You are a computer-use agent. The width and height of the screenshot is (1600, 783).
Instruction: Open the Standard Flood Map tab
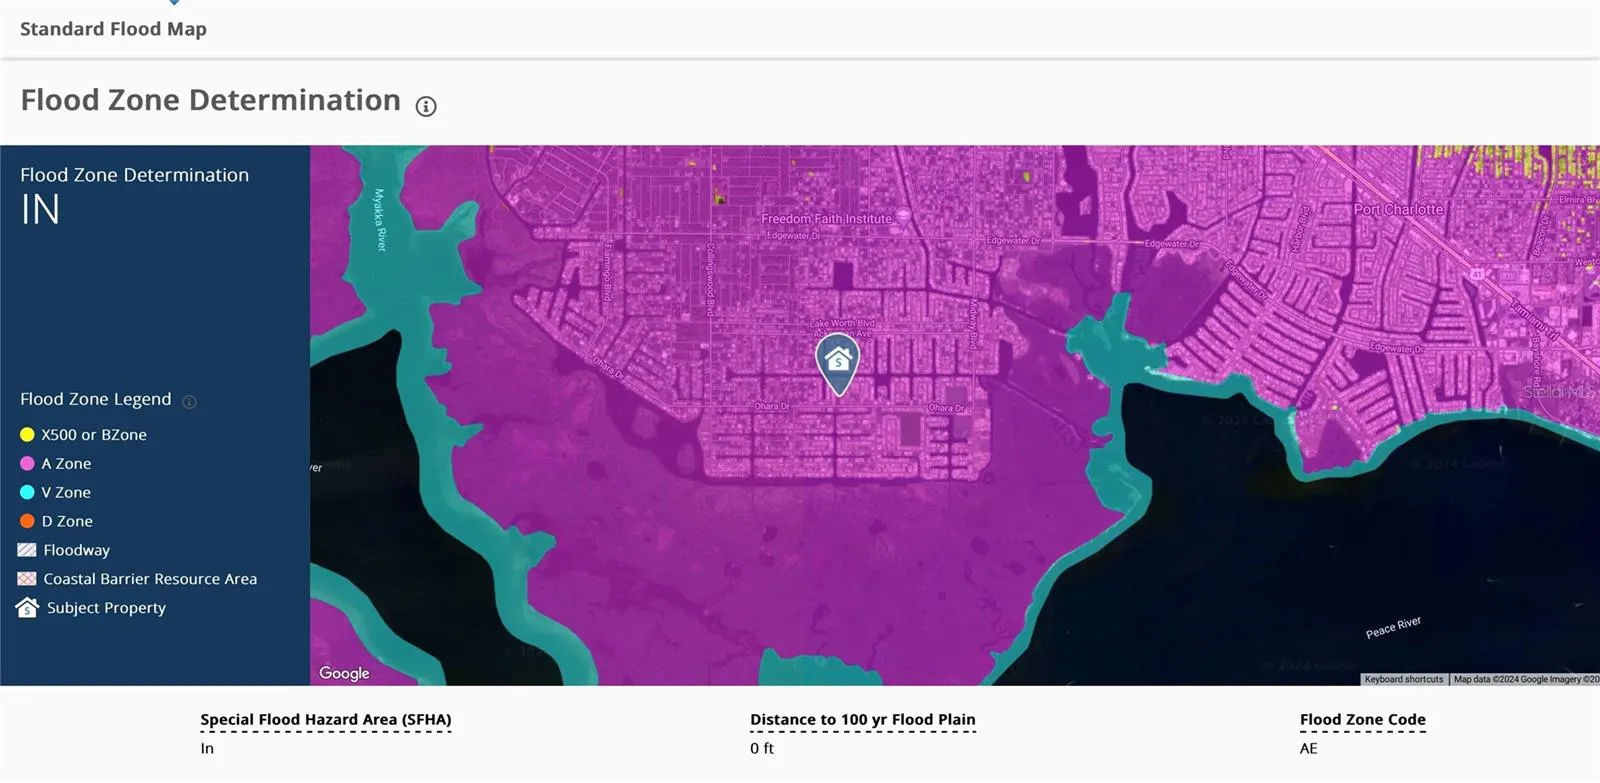(113, 29)
